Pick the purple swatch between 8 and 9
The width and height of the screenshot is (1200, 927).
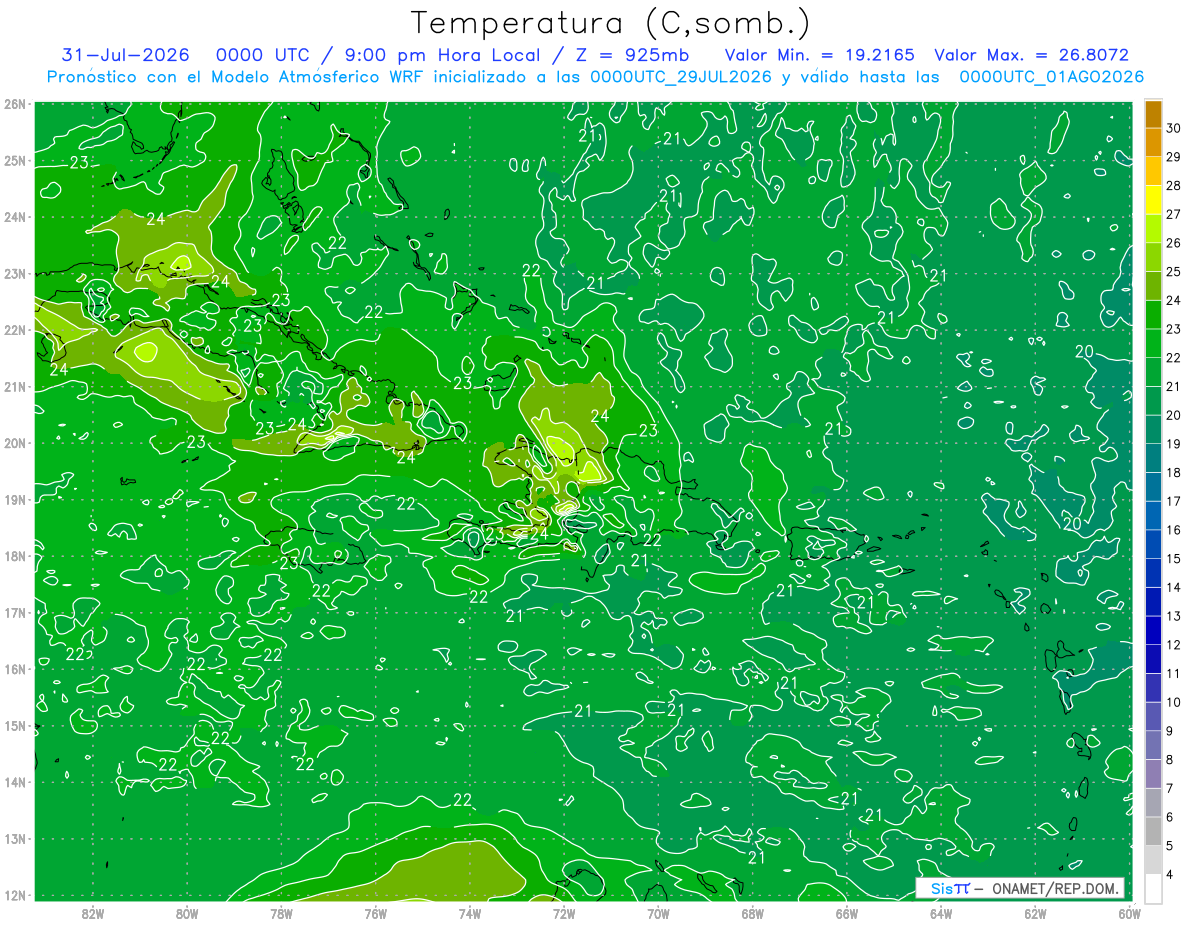[1153, 745]
